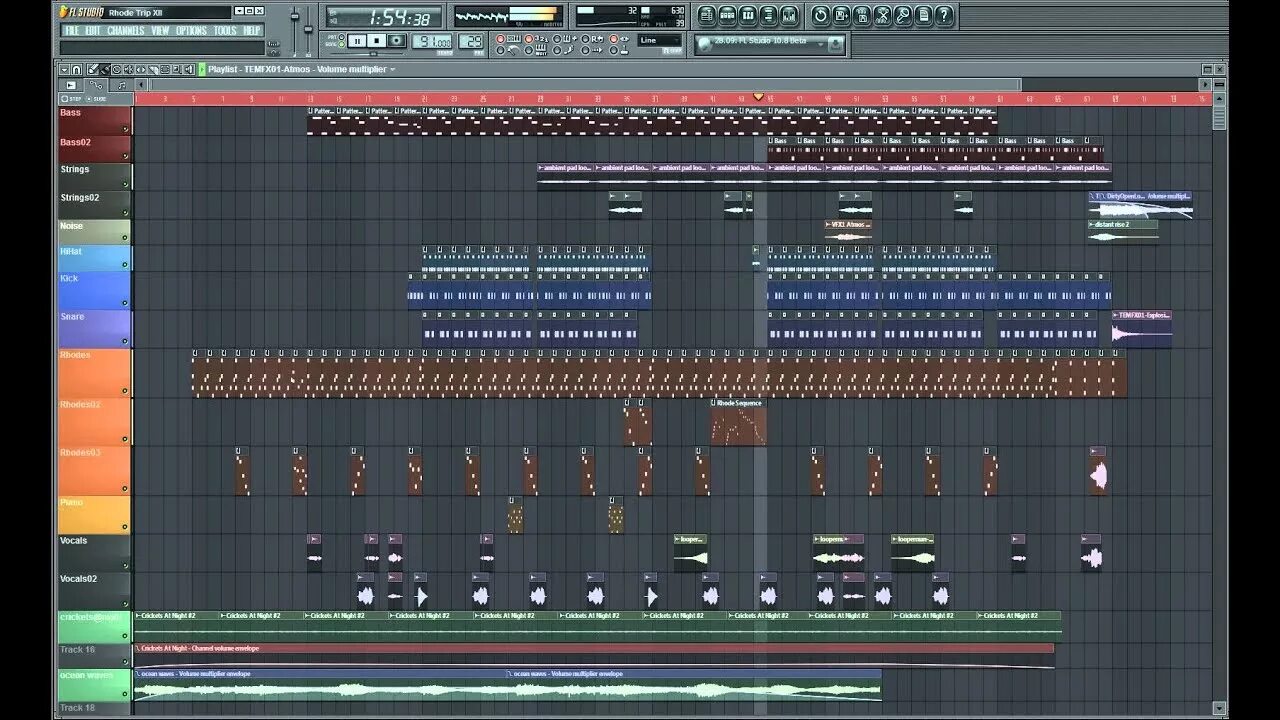Click the download arrow in the news panel
This screenshot has width=1280, height=720.
[x=835, y=45]
